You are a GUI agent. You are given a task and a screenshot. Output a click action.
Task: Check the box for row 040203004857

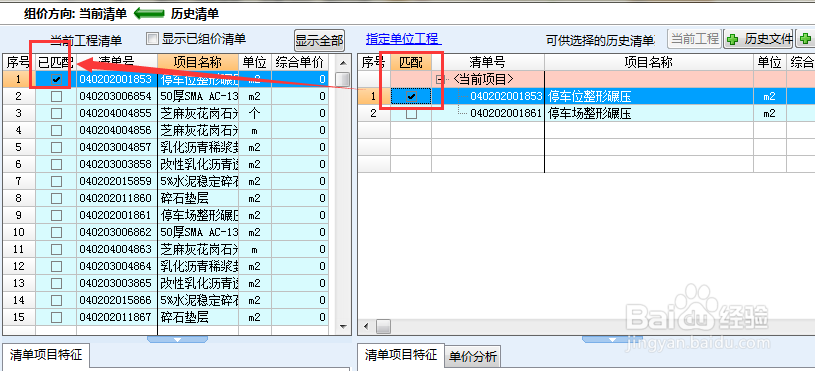56,148
